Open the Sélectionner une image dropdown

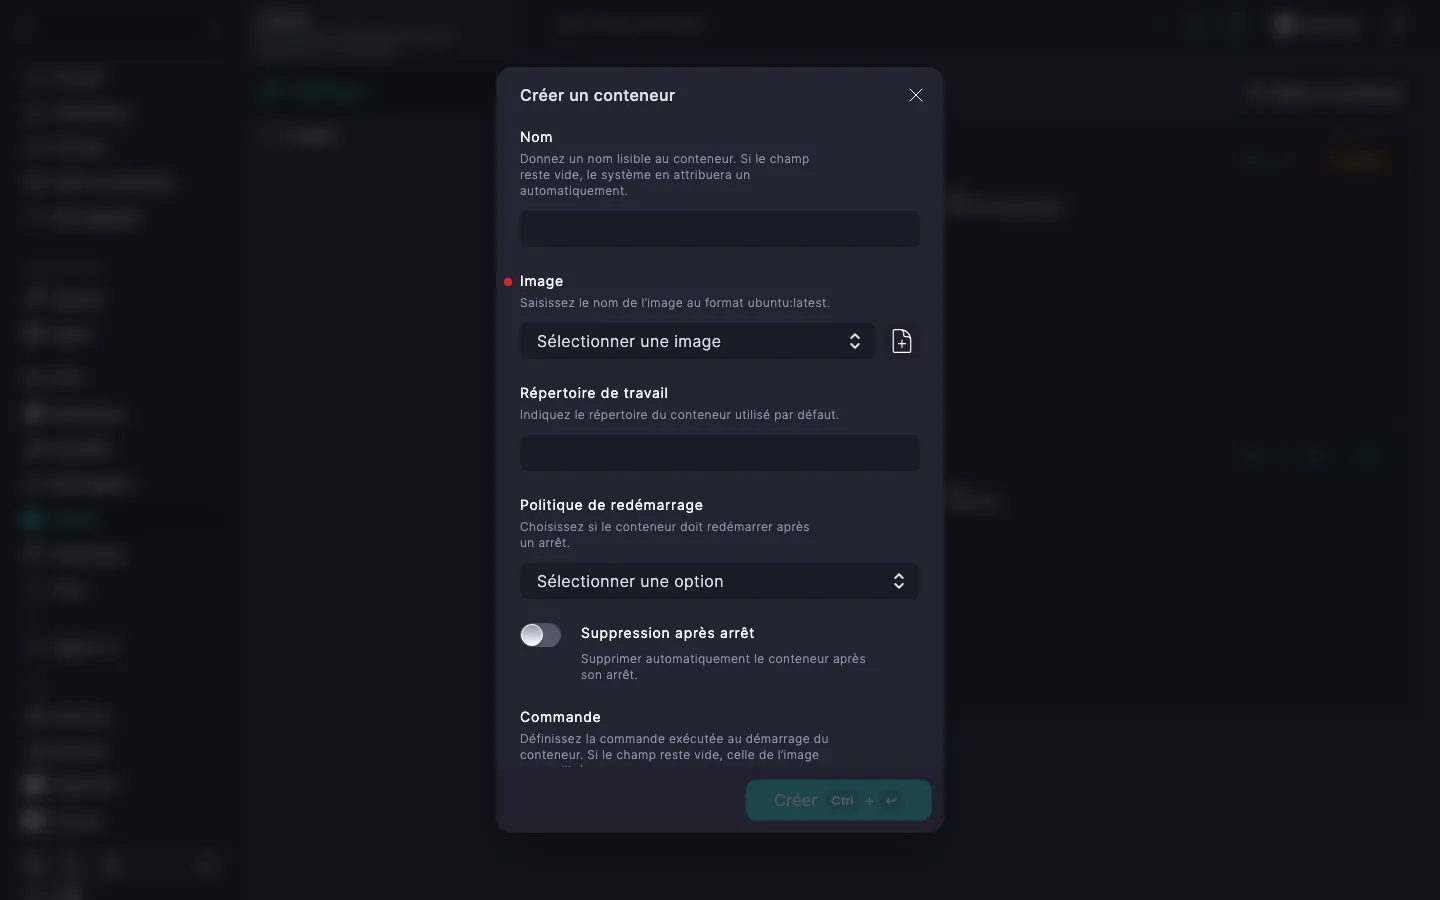[x=698, y=341]
